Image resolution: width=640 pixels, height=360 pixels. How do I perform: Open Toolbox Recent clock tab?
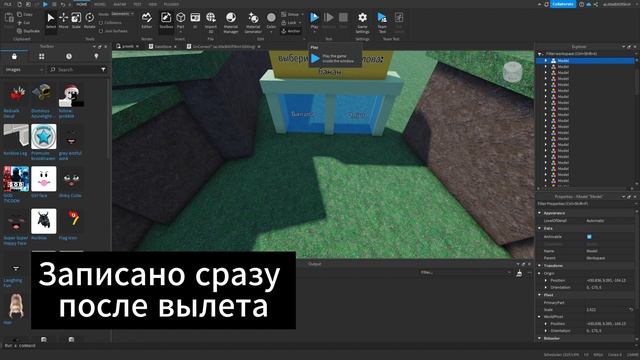(x=69, y=56)
